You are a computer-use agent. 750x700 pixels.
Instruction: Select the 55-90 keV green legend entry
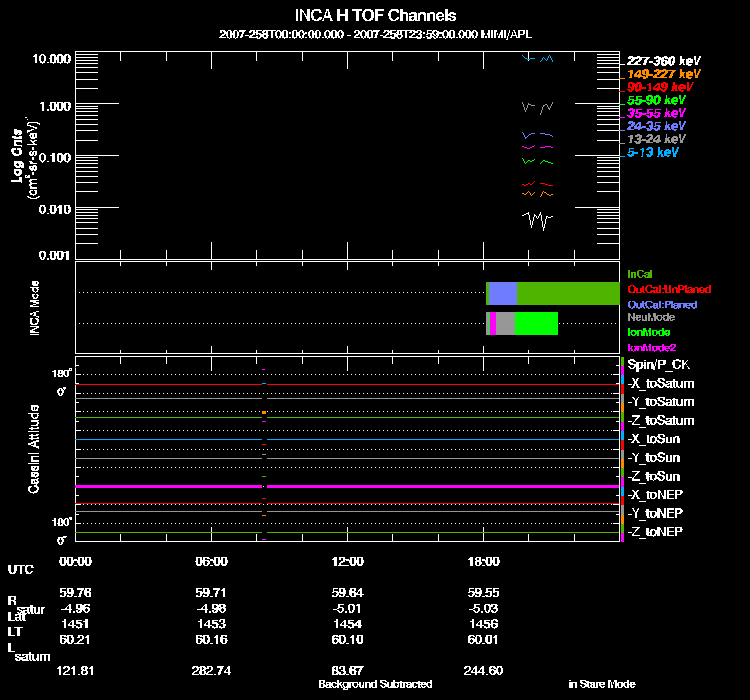pos(656,100)
